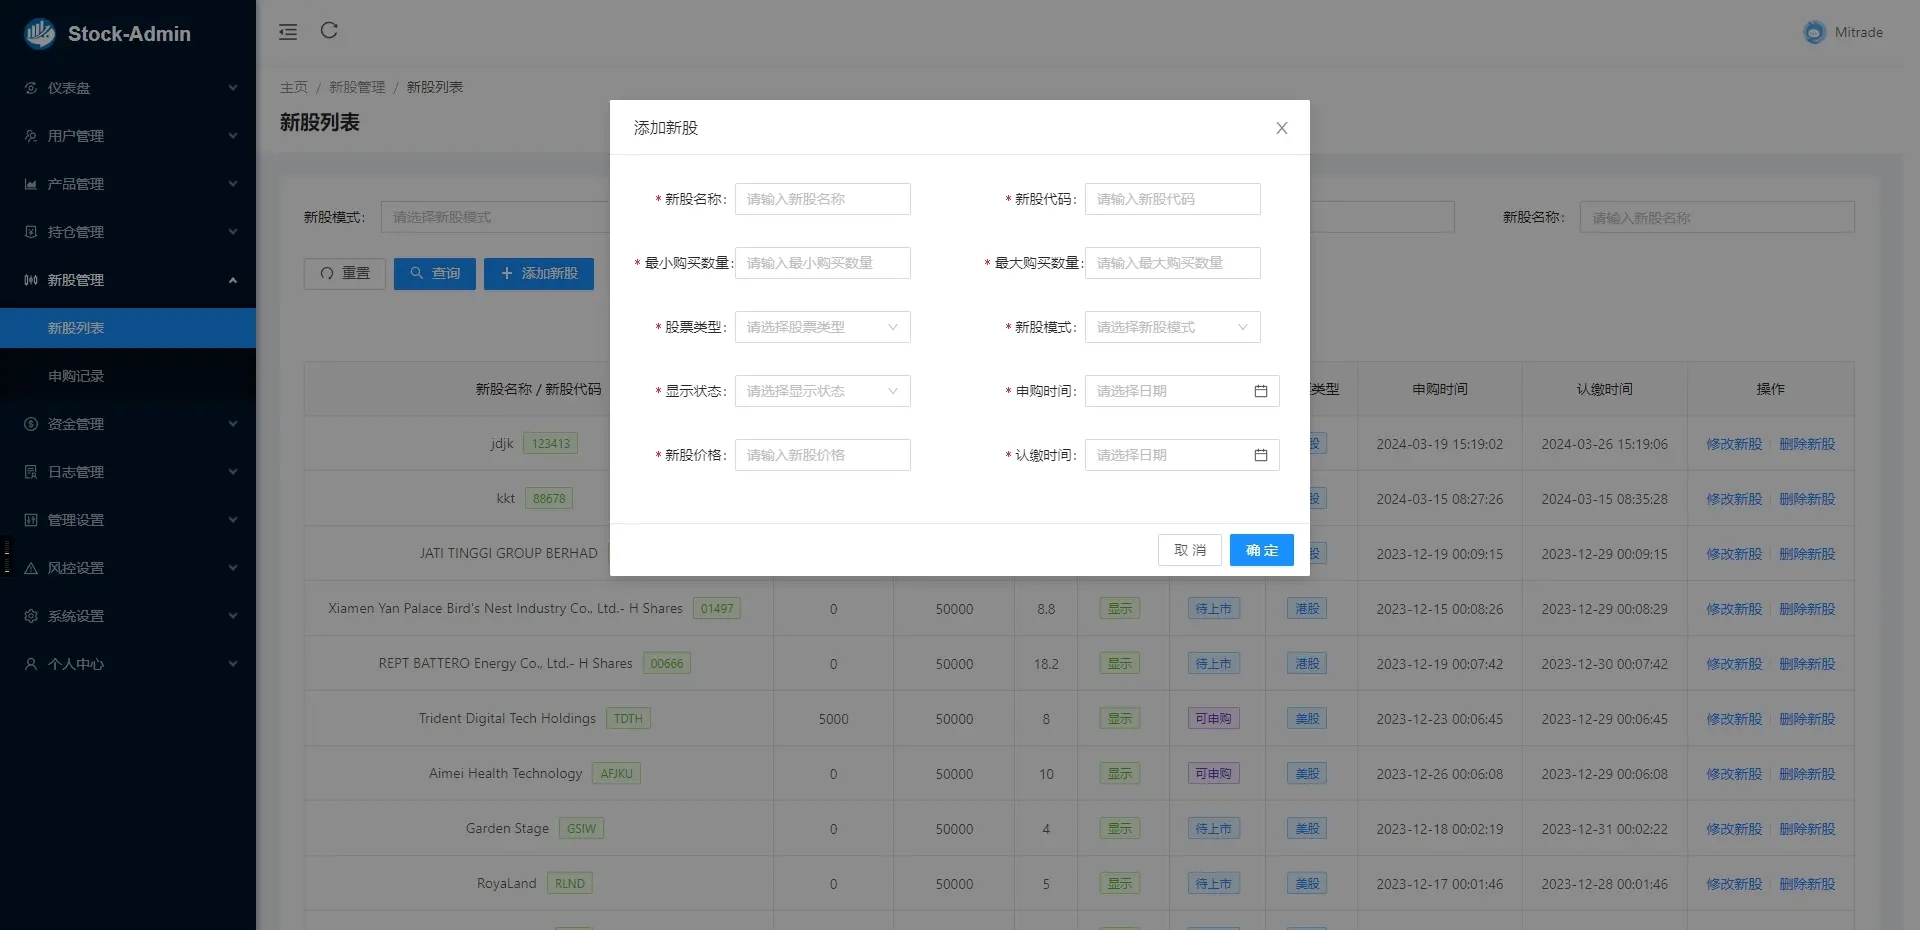1920x930 pixels.
Task: Toggle the sidebar collapse menu icon
Action: pos(288,32)
